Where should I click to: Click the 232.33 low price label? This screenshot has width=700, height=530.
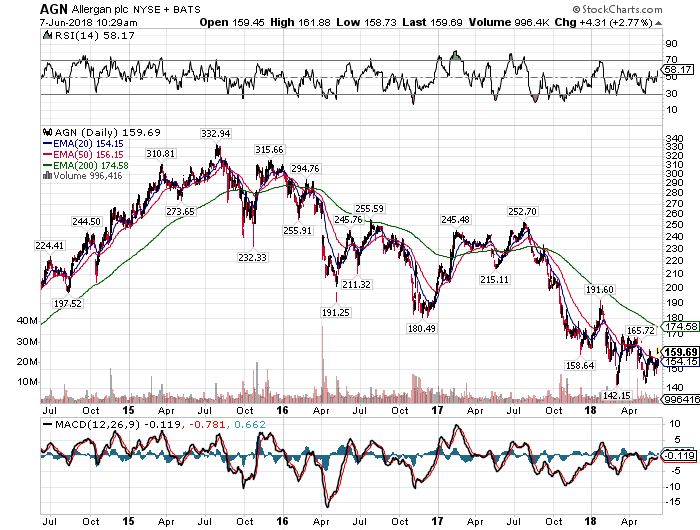tap(252, 257)
